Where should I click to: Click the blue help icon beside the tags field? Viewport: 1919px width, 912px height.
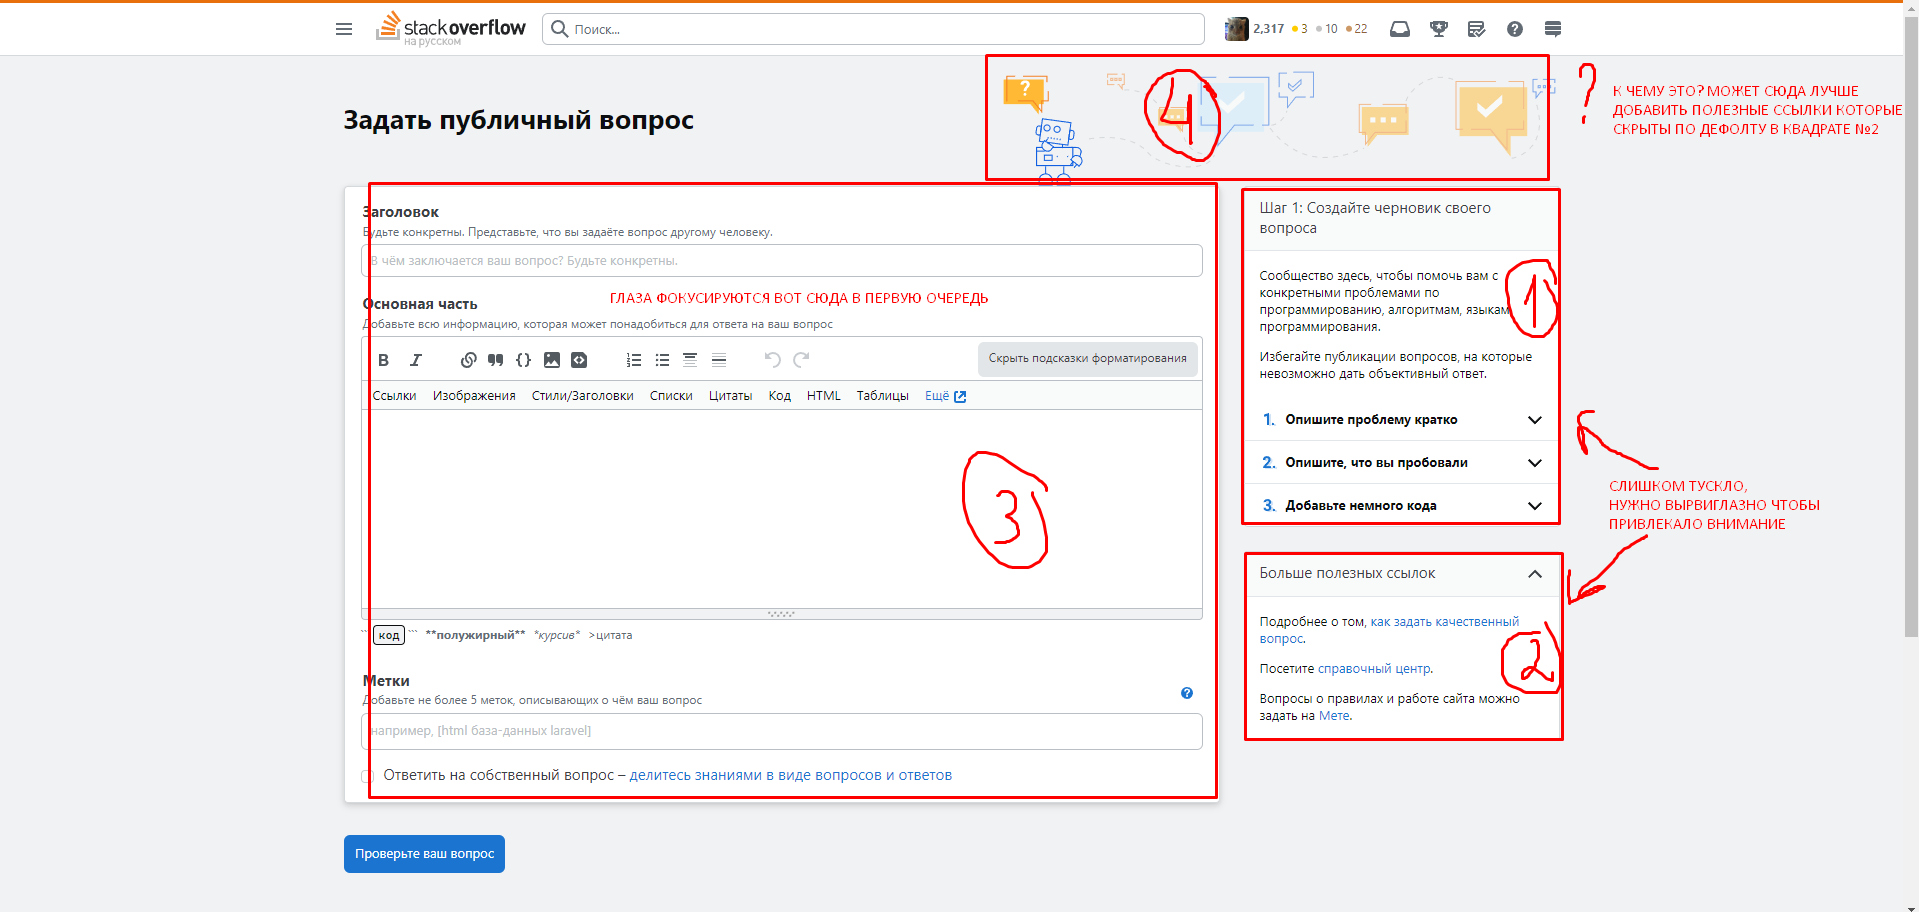(1187, 693)
